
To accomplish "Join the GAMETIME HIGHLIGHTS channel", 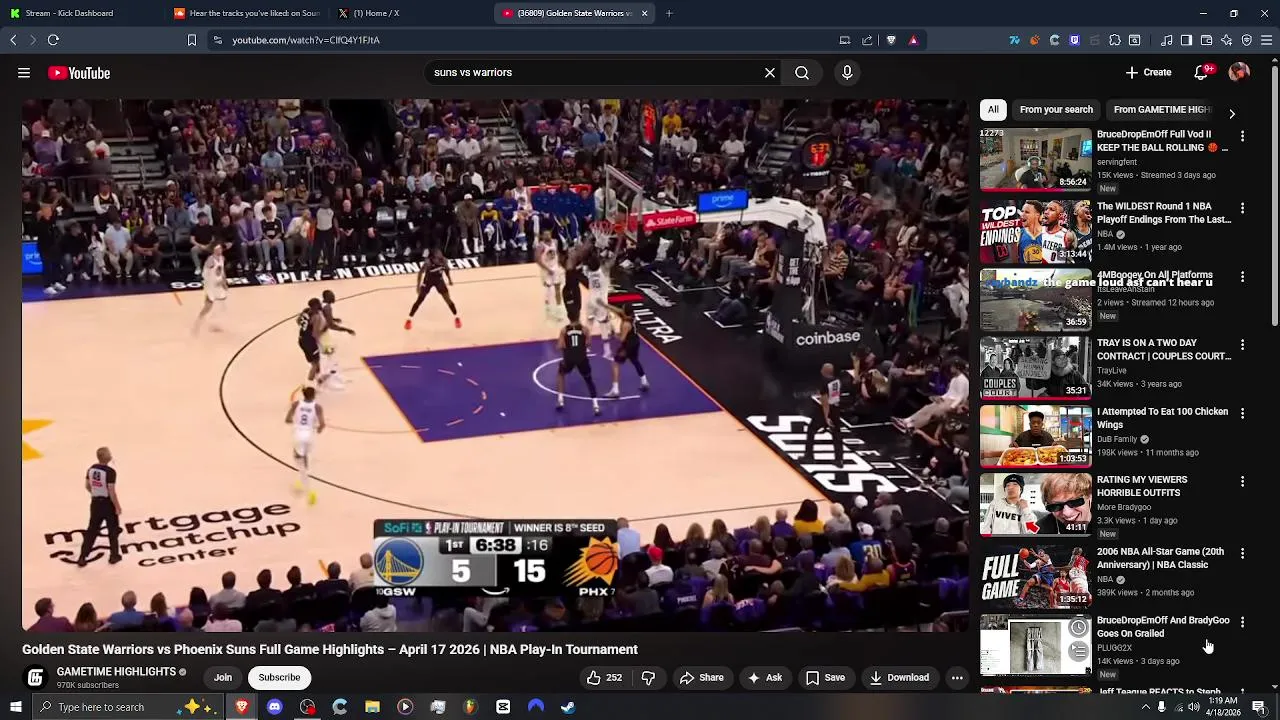I will point(223,678).
